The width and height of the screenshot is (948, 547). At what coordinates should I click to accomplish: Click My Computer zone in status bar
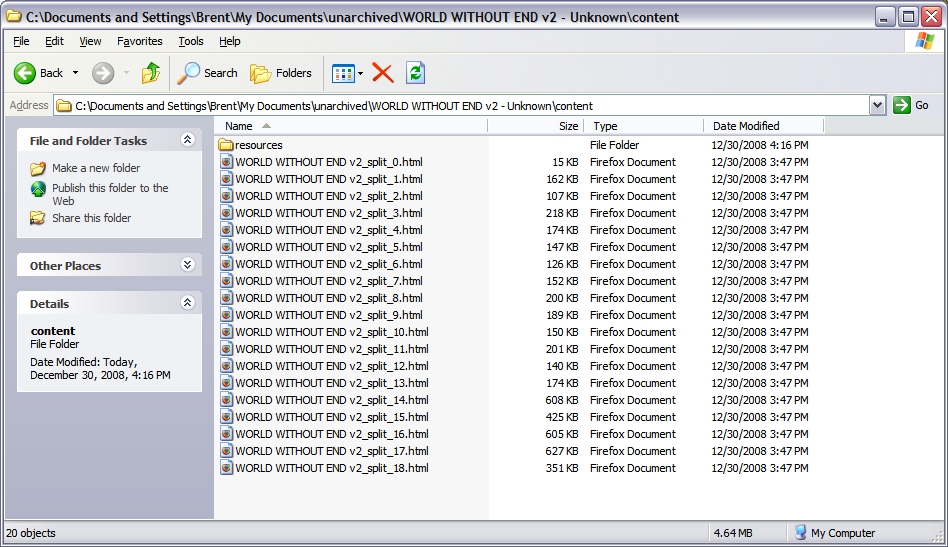tap(834, 532)
